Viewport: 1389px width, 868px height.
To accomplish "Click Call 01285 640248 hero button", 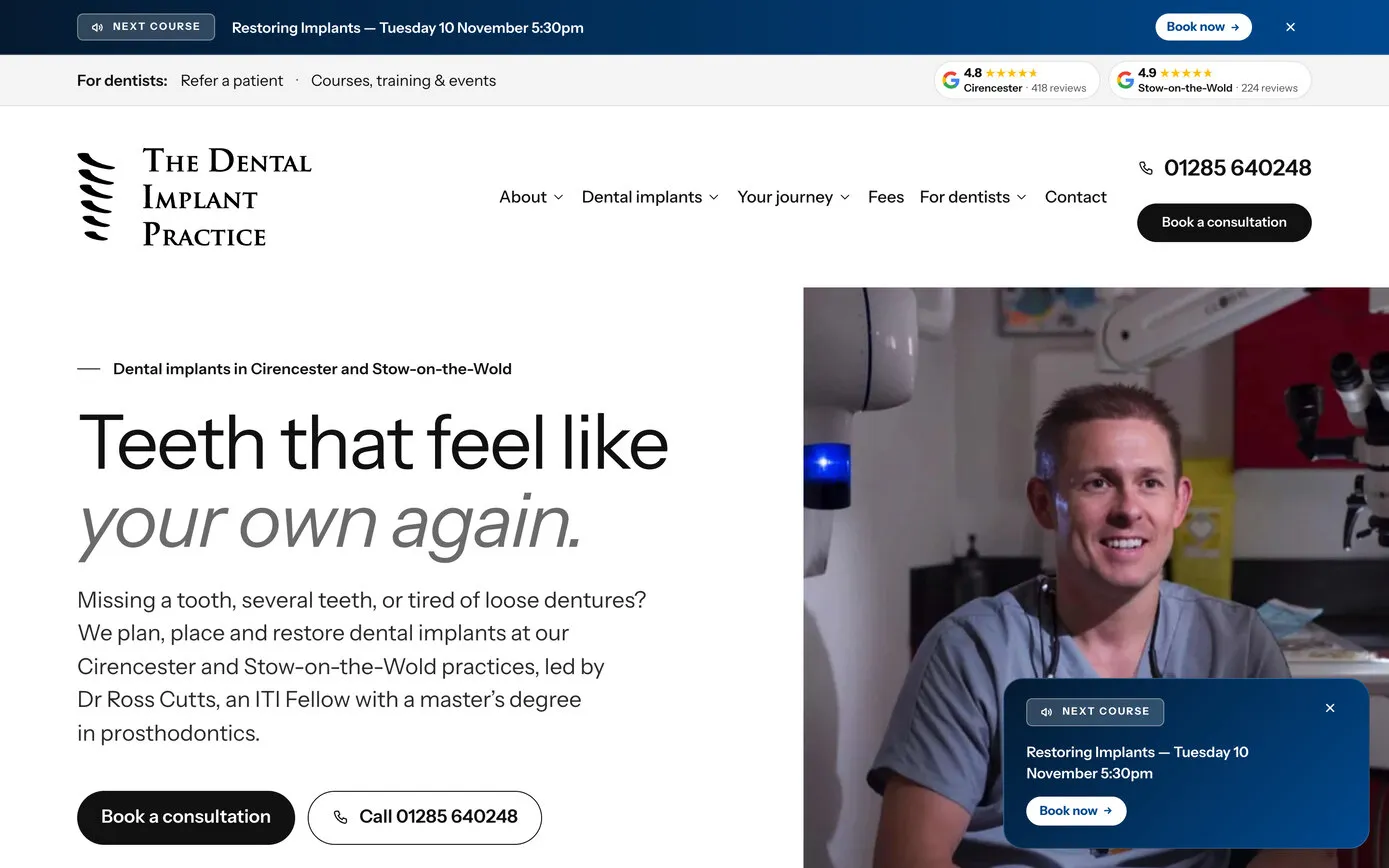I will (x=425, y=817).
